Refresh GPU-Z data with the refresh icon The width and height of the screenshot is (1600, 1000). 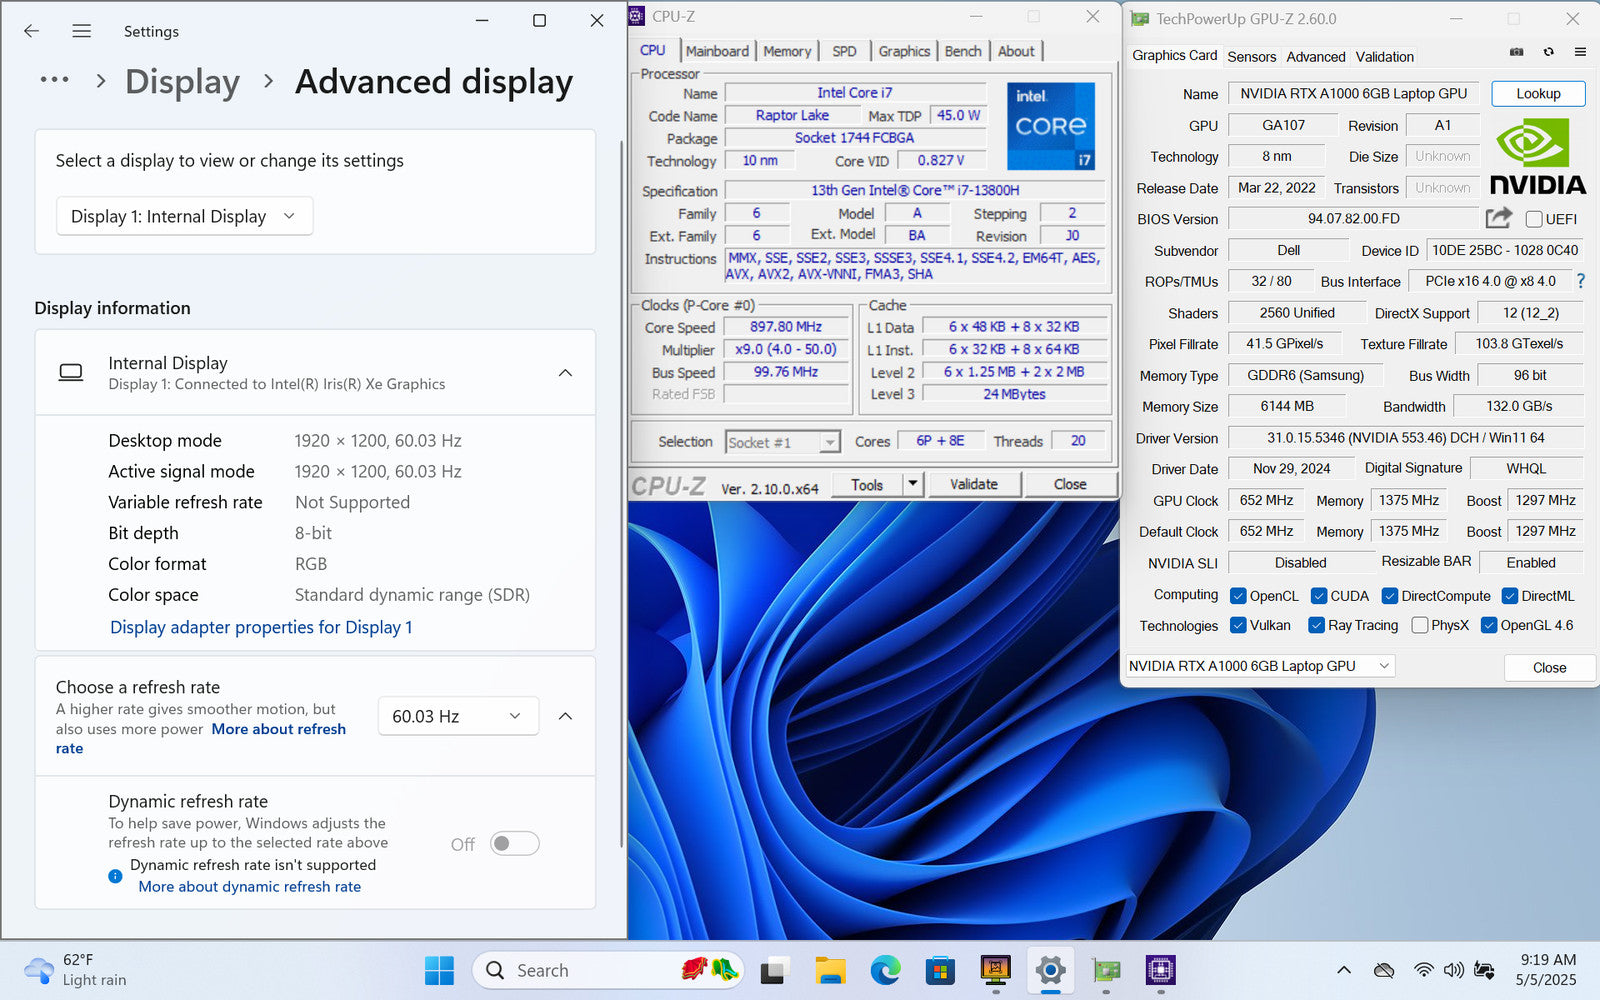point(1548,52)
